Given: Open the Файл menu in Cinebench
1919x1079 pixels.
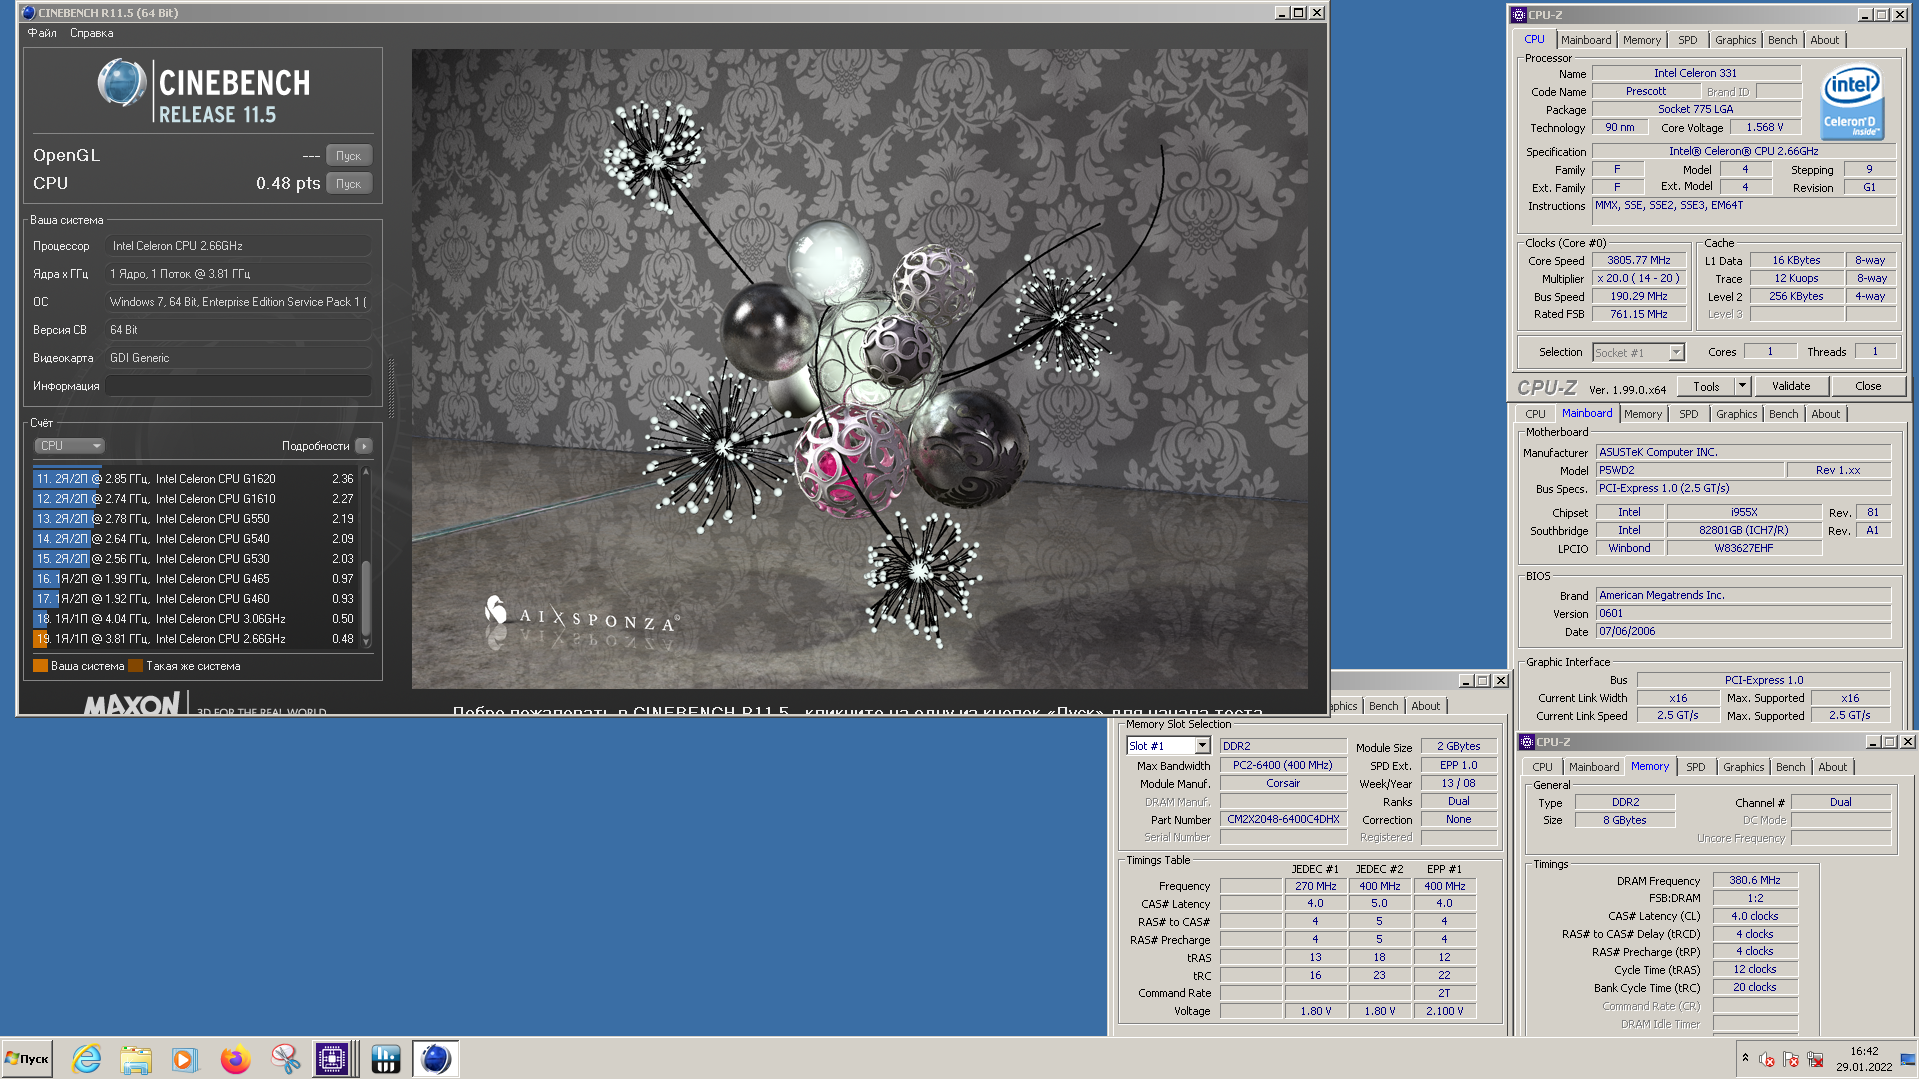Looking at the screenshot, I should pyautogui.click(x=42, y=33).
